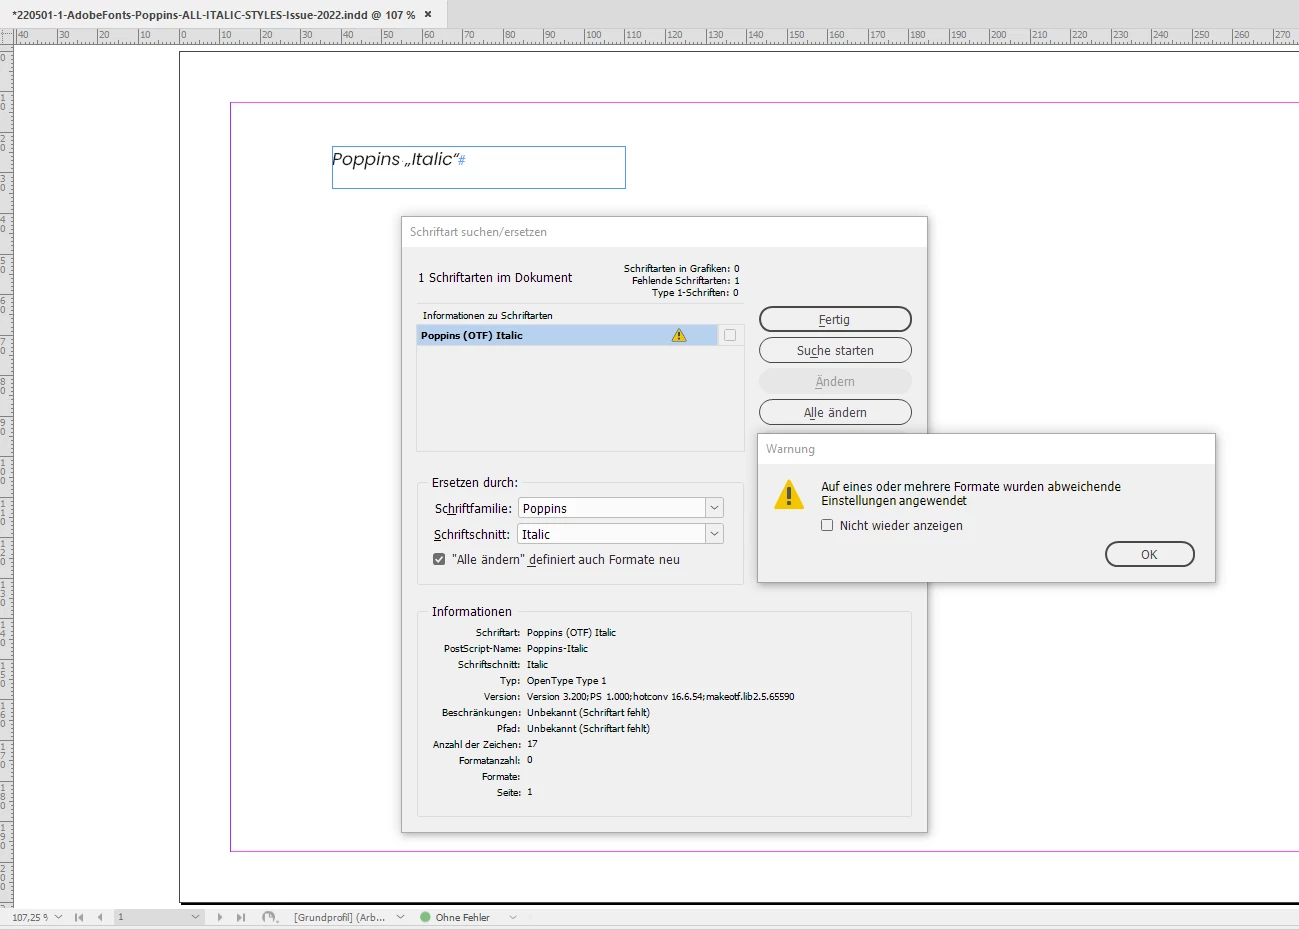Click the Version info line text
Image resolution: width=1299 pixels, height=930 pixels.
point(661,697)
